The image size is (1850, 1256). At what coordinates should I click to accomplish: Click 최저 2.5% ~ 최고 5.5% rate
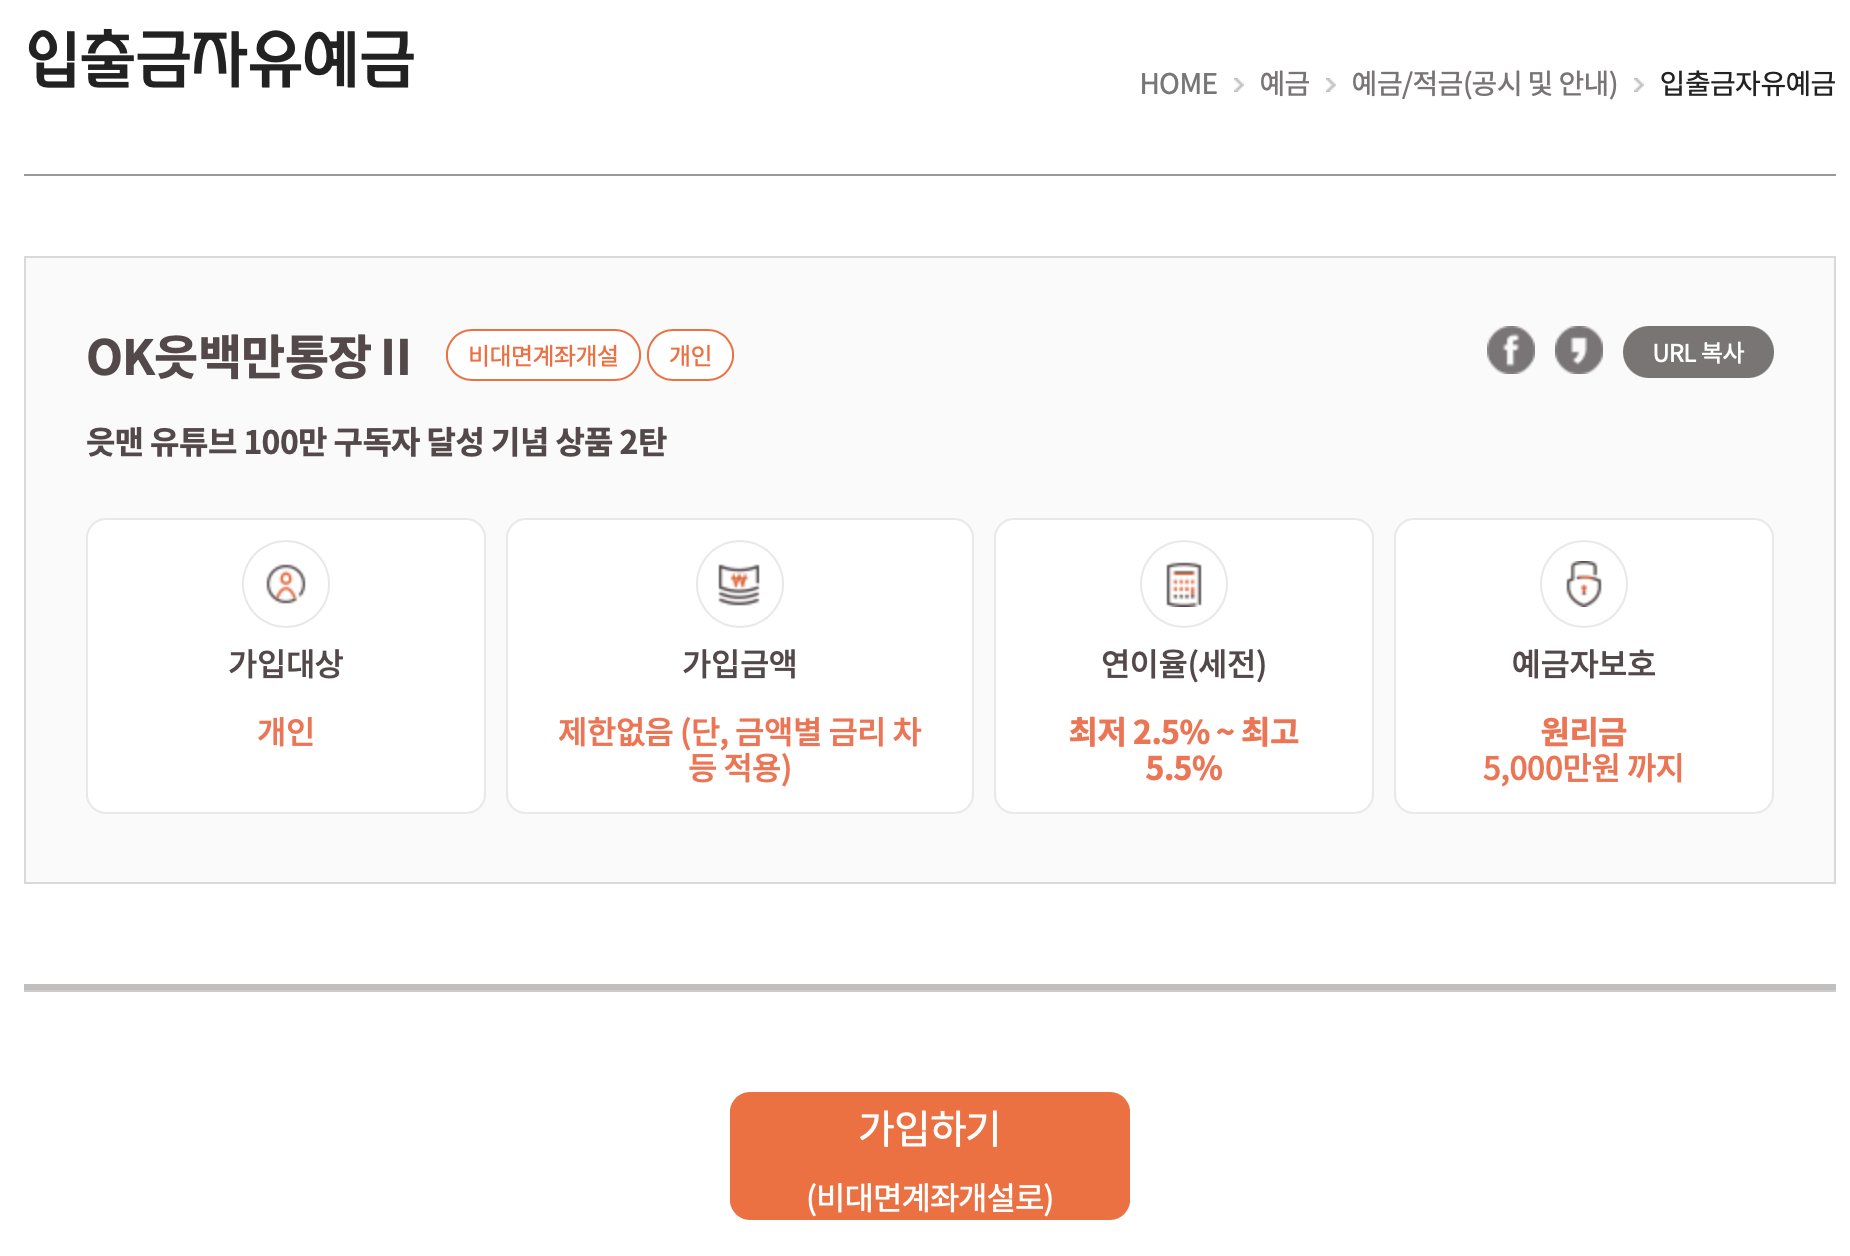point(1184,749)
